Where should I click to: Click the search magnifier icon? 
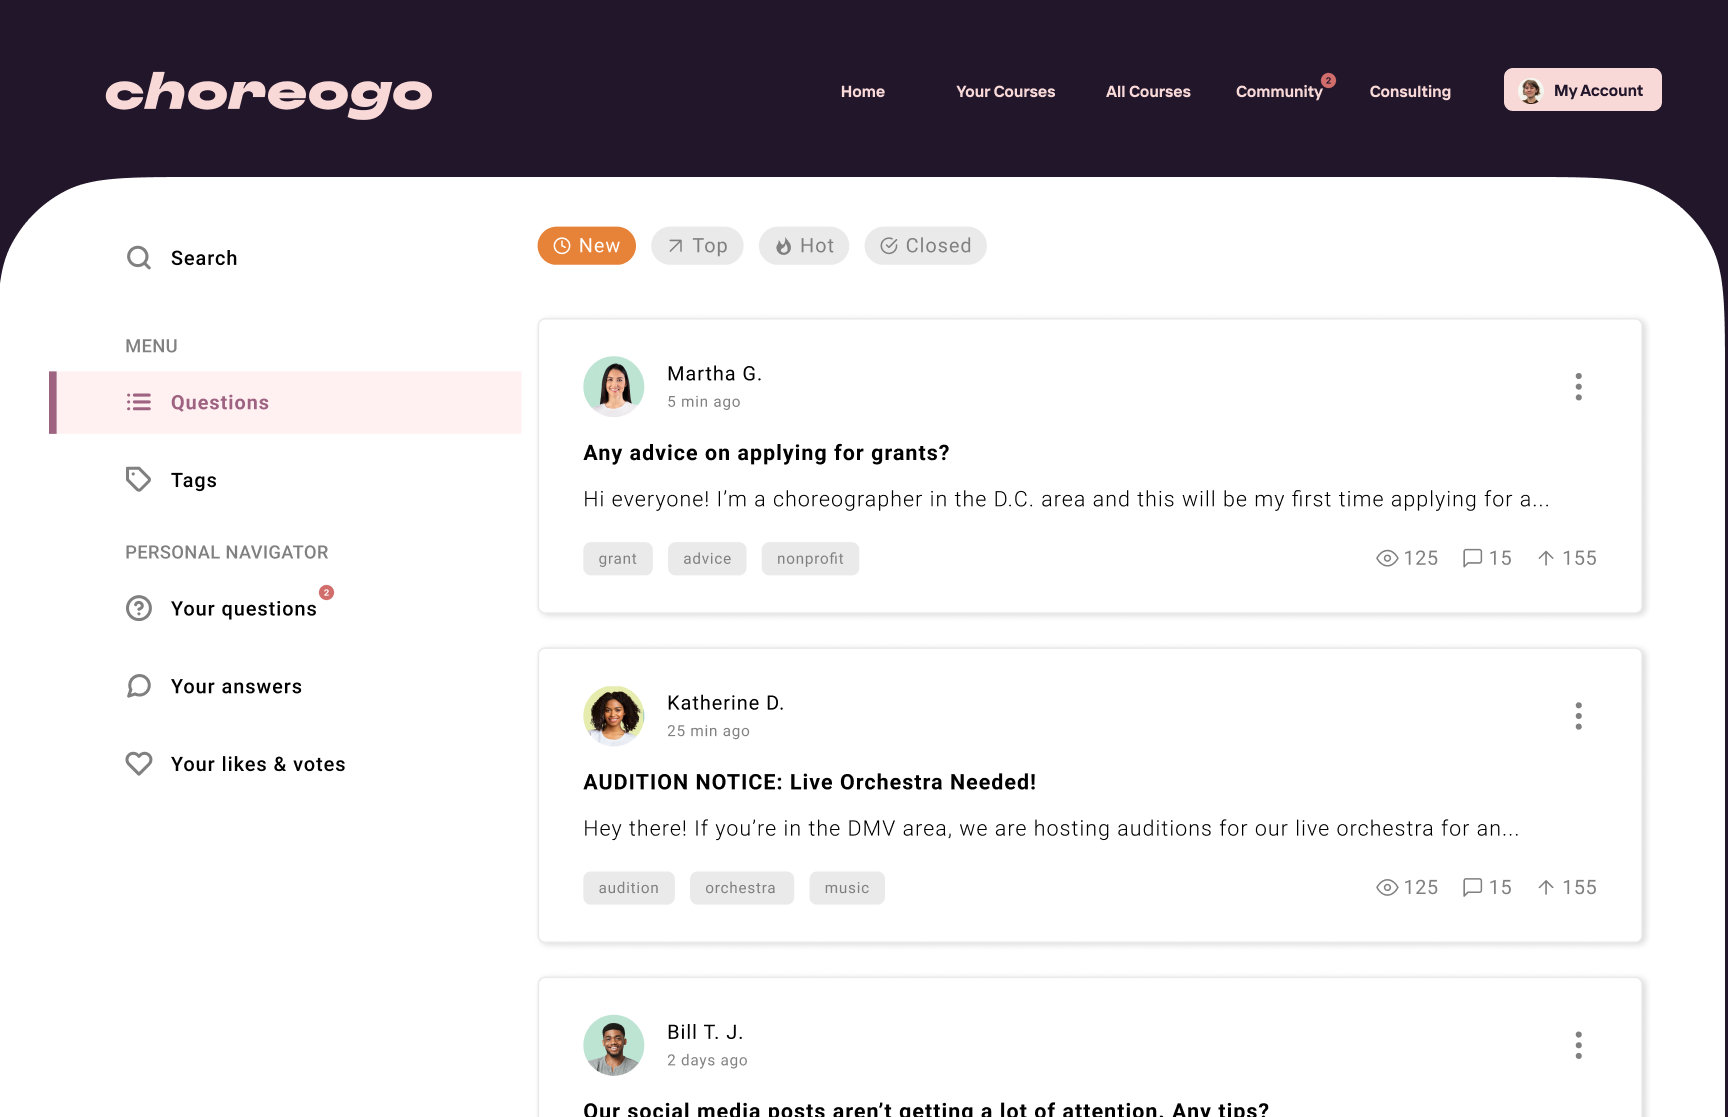click(x=139, y=258)
